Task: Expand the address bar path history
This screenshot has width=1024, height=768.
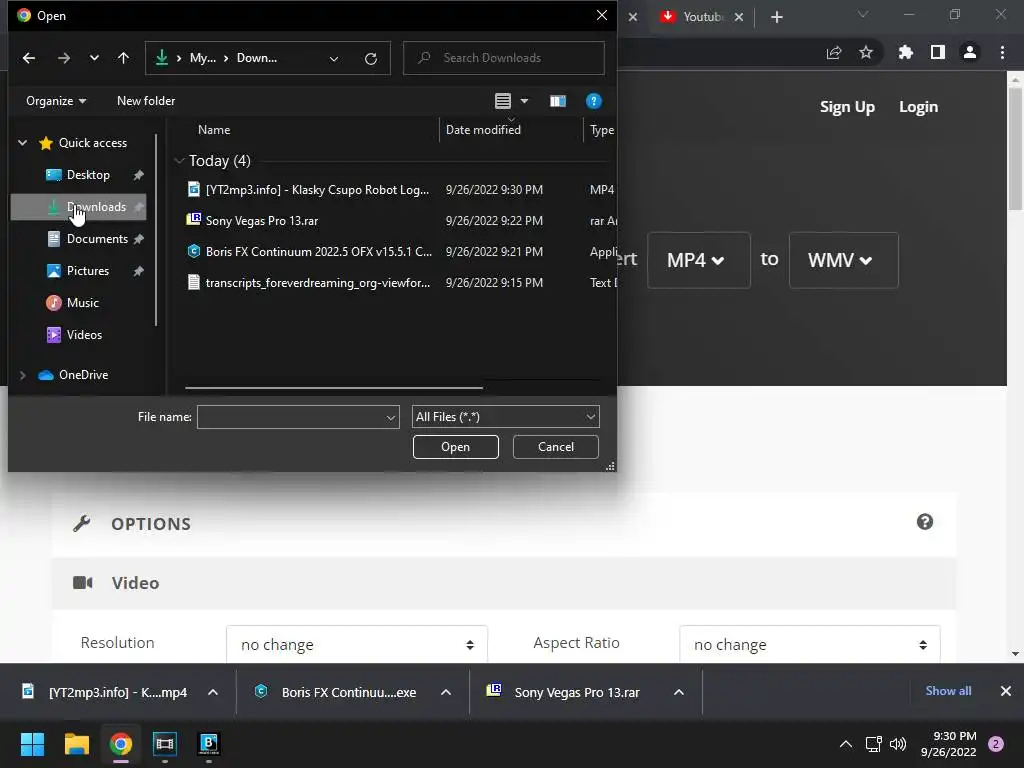Action: coord(334,59)
